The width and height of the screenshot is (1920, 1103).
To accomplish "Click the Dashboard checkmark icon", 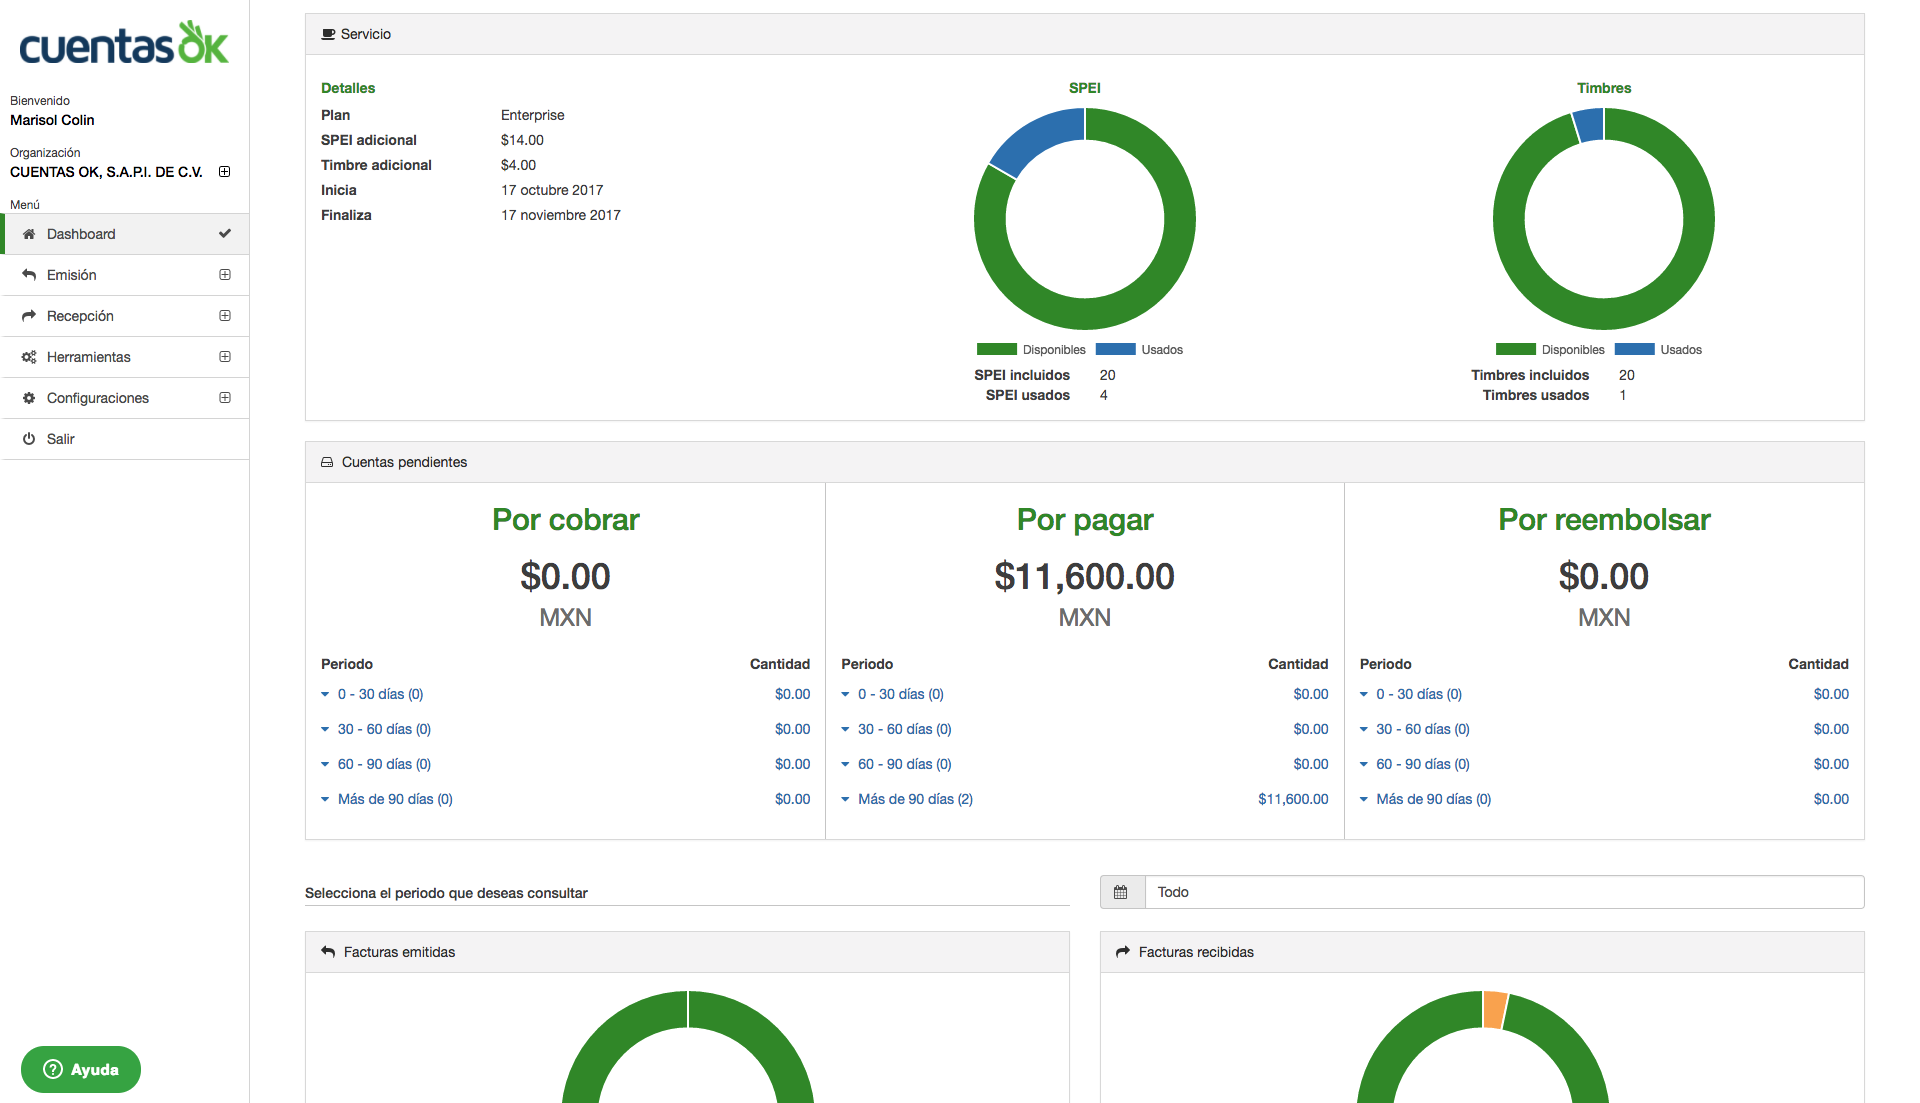I will click(x=225, y=234).
